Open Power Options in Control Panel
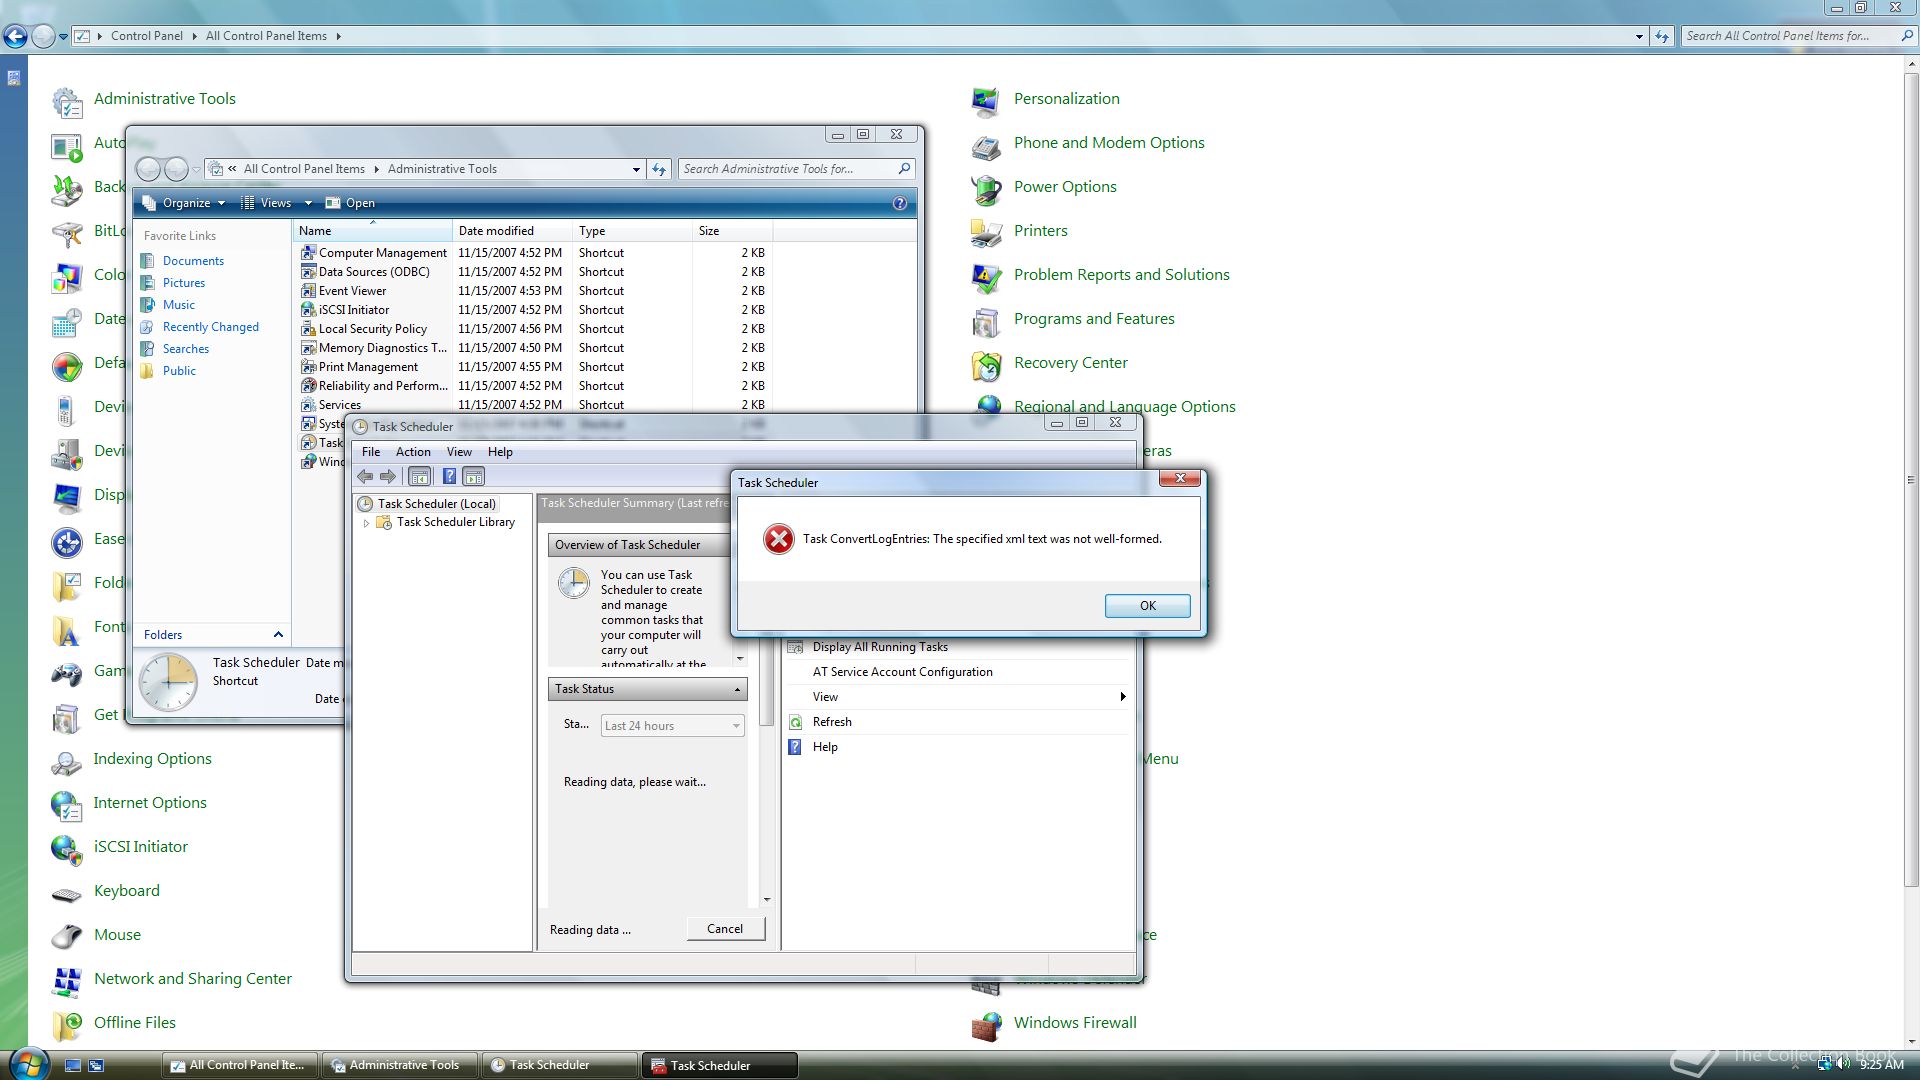1920x1080 pixels. click(1065, 187)
